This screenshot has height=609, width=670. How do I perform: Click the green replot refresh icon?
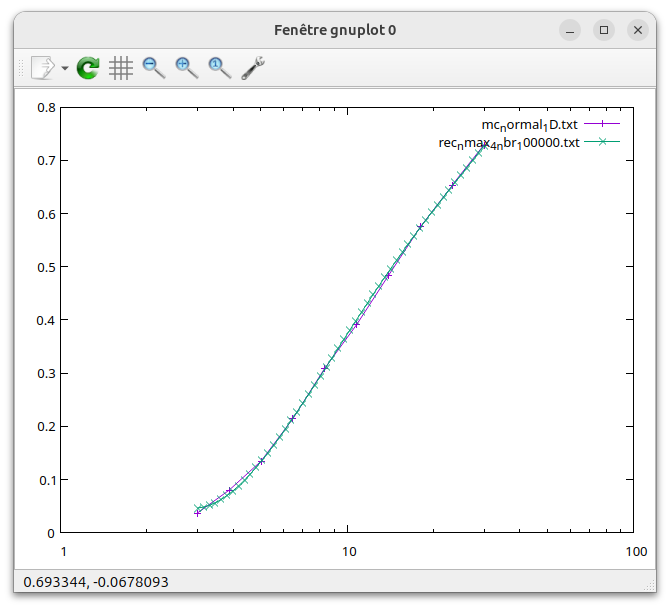(88, 68)
